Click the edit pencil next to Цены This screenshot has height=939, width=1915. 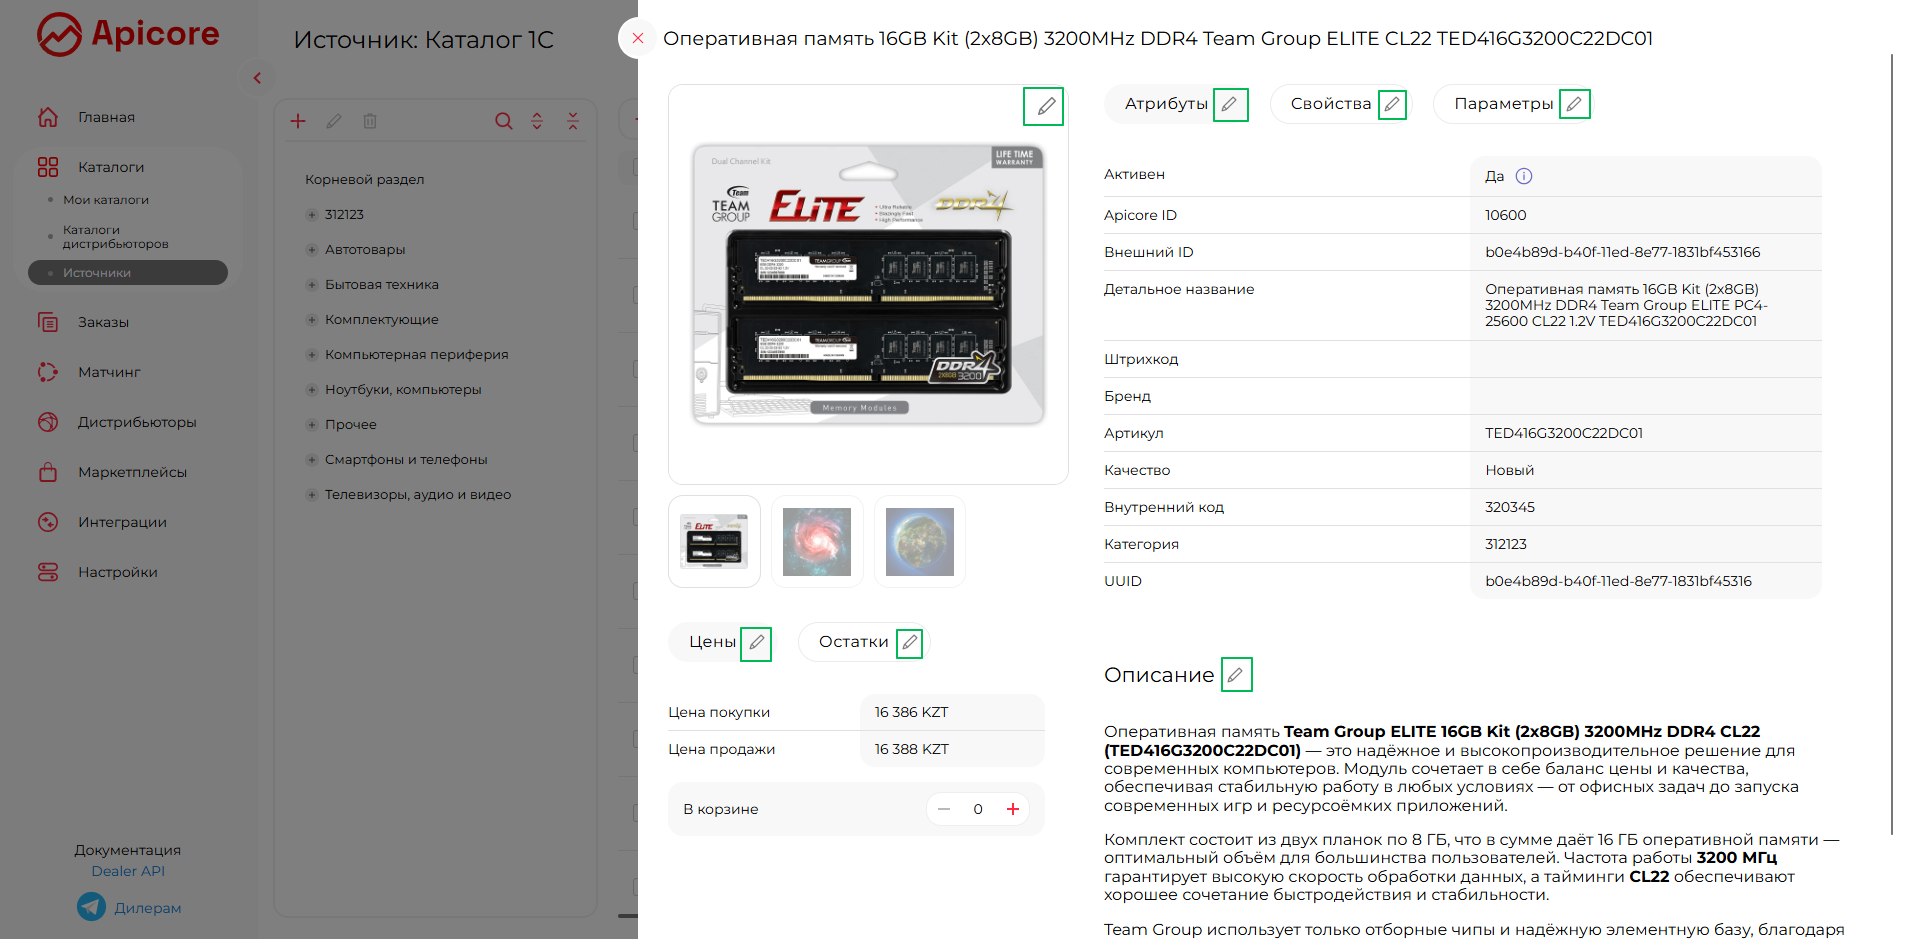(756, 642)
